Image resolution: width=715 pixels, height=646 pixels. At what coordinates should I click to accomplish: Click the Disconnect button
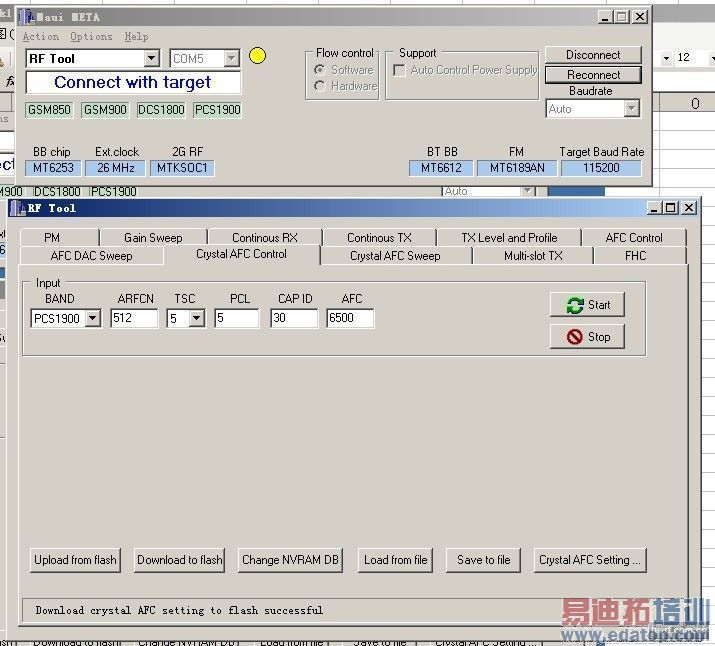593,55
